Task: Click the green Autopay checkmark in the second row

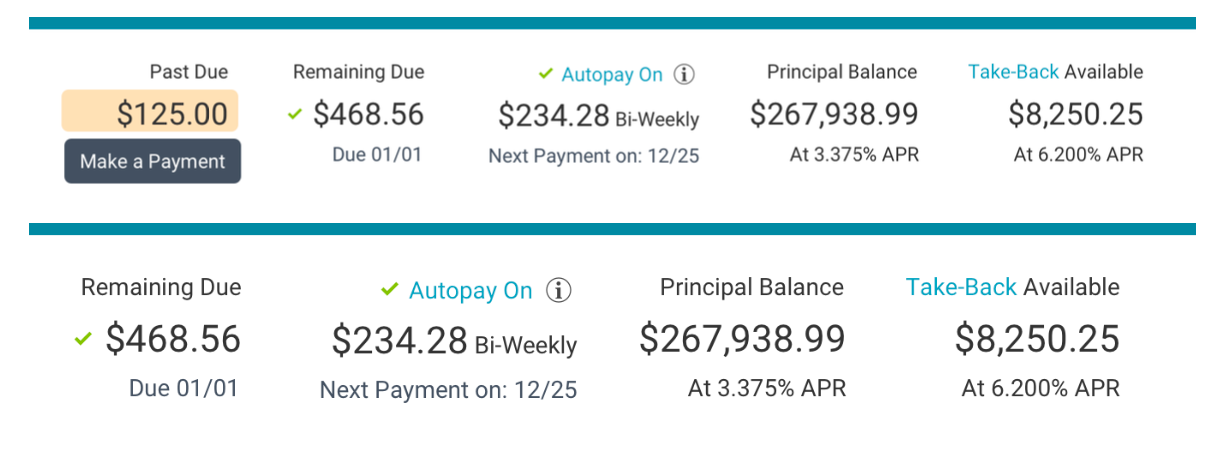Action: (x=390, y=290)
